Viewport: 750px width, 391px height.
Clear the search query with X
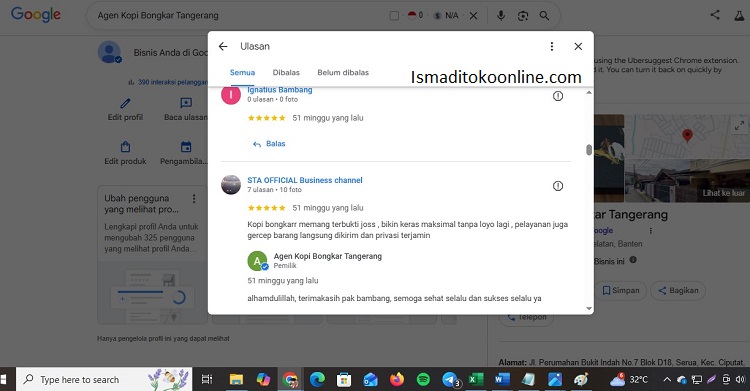(473, 16)
